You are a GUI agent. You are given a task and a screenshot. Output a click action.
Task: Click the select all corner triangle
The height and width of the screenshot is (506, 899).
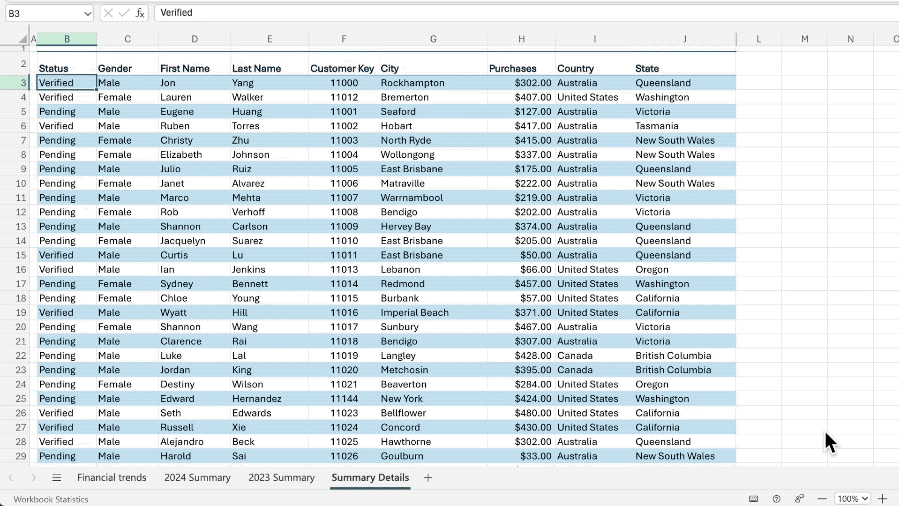click(x=23, y=39)
